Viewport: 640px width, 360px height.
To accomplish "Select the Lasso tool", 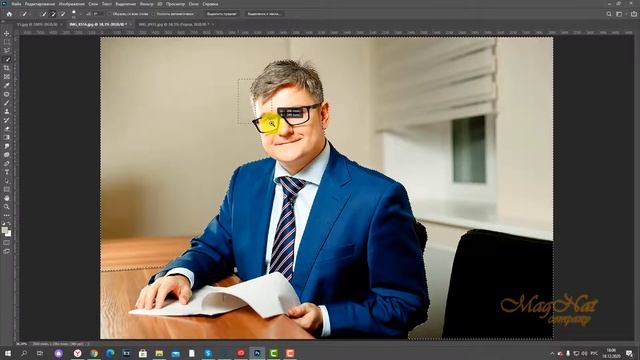I will [x=7, y=51].
